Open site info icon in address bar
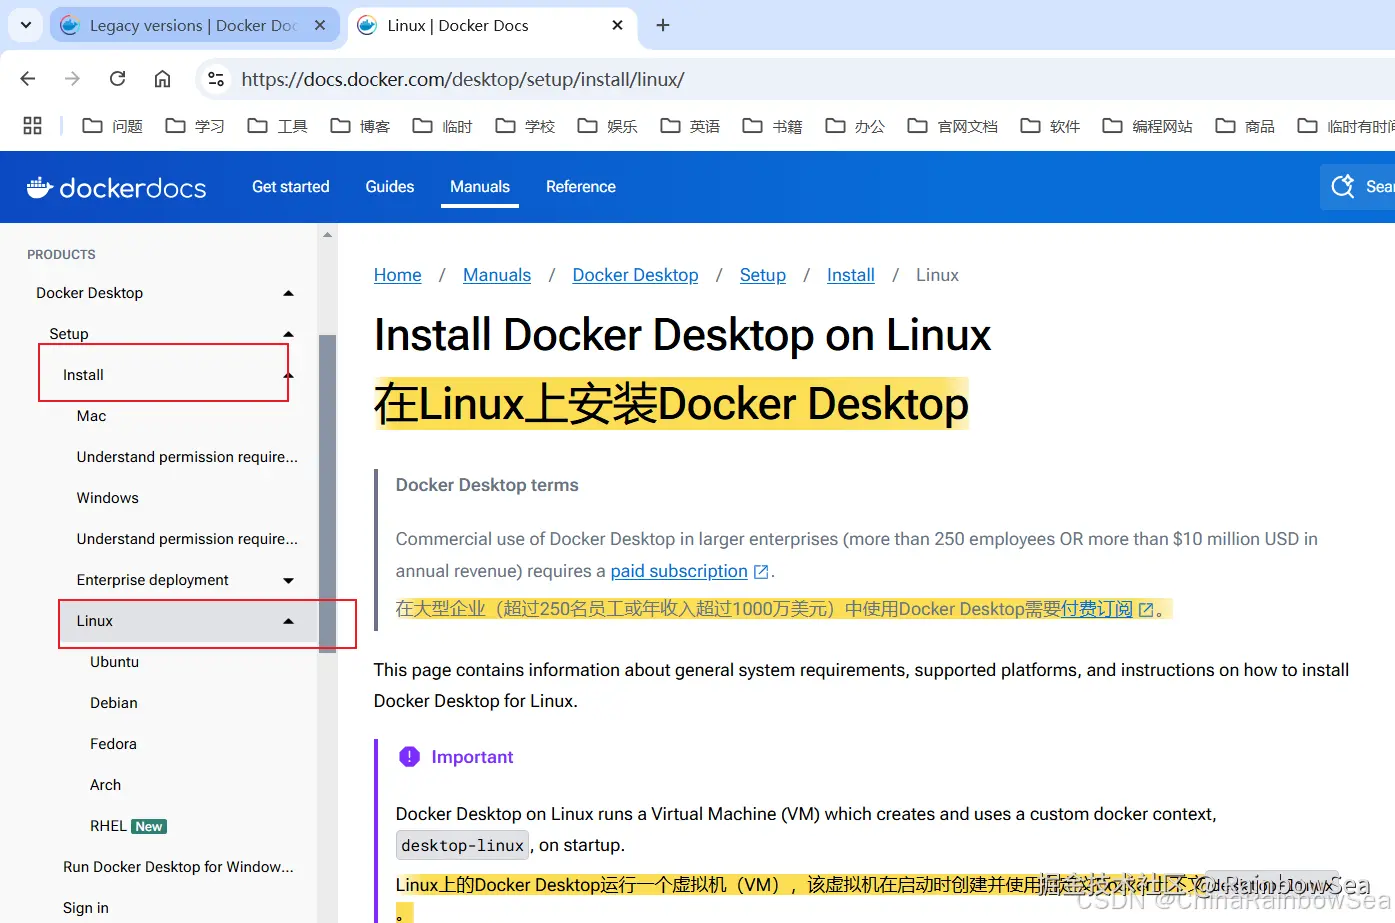Viewport: 1395px width, 923px height. 216,79
